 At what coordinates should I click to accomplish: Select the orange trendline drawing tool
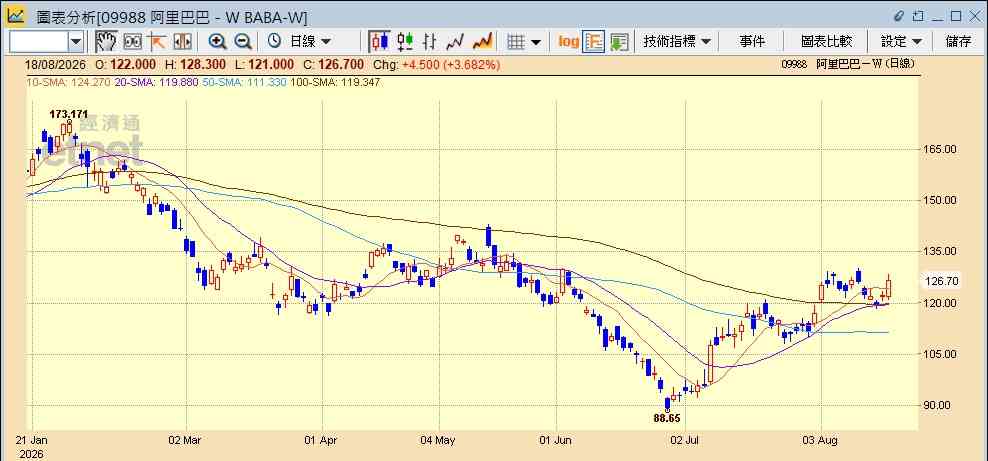pyautogui.click(x=156, y=42)
